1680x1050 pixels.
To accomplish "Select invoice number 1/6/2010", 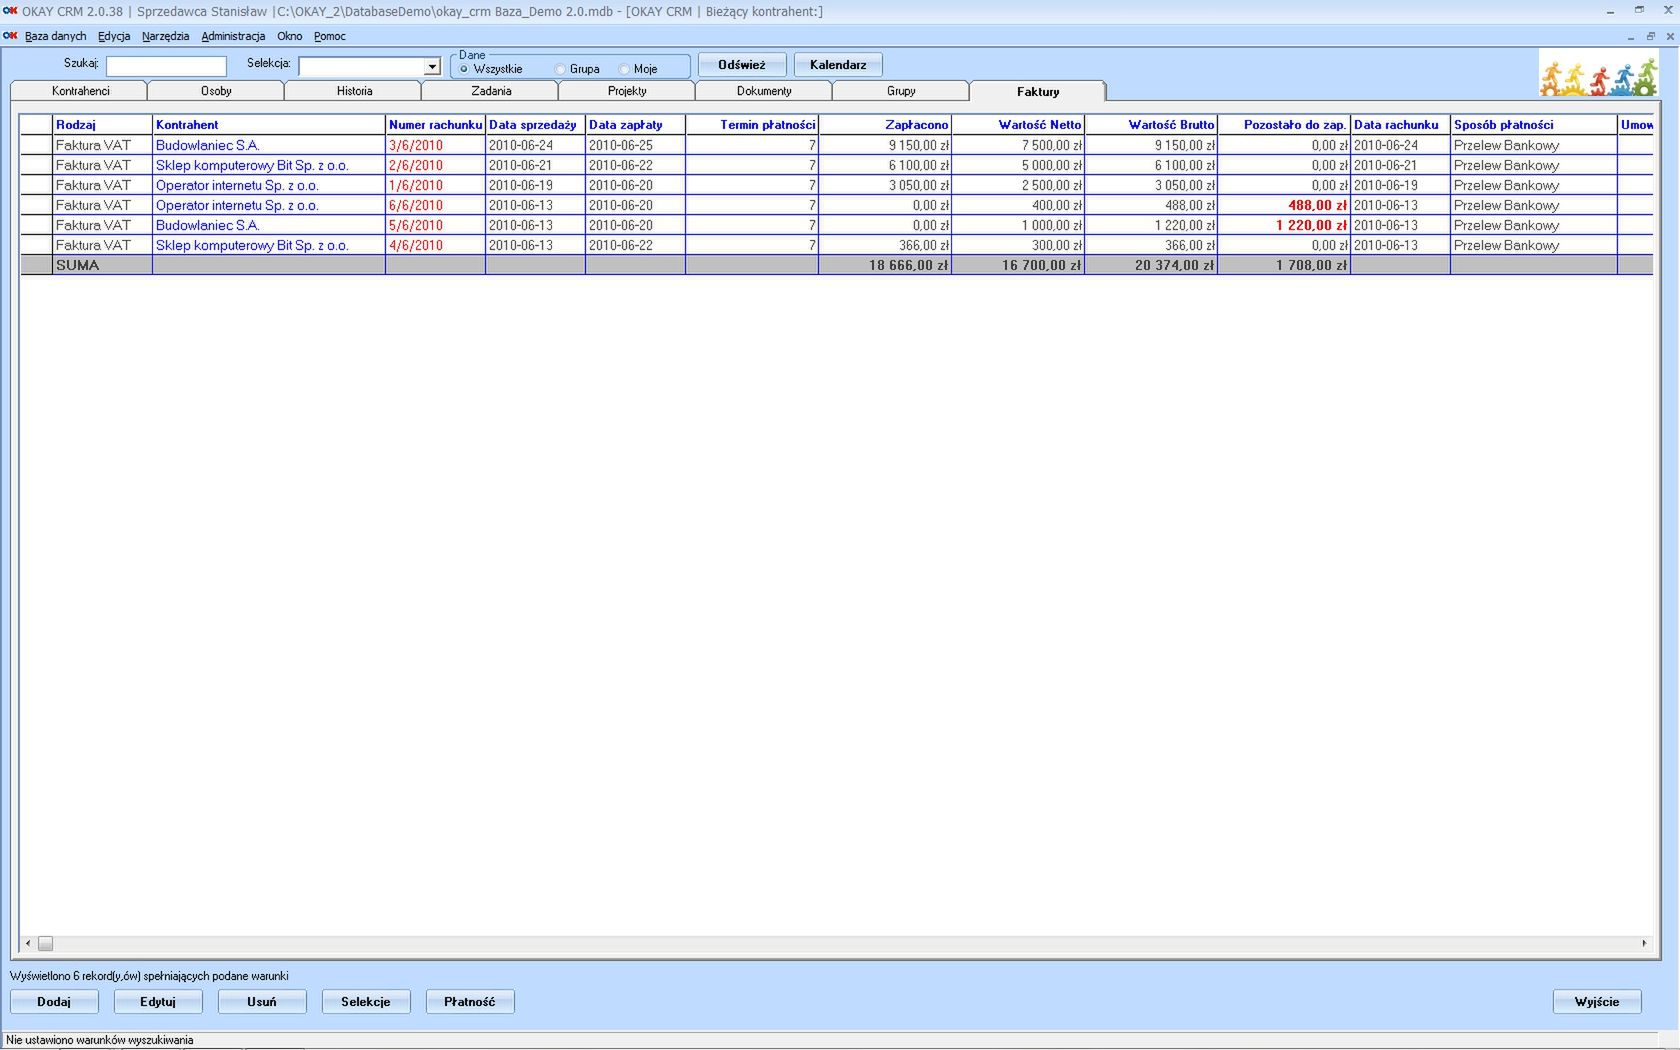I will tap(435, 185).
